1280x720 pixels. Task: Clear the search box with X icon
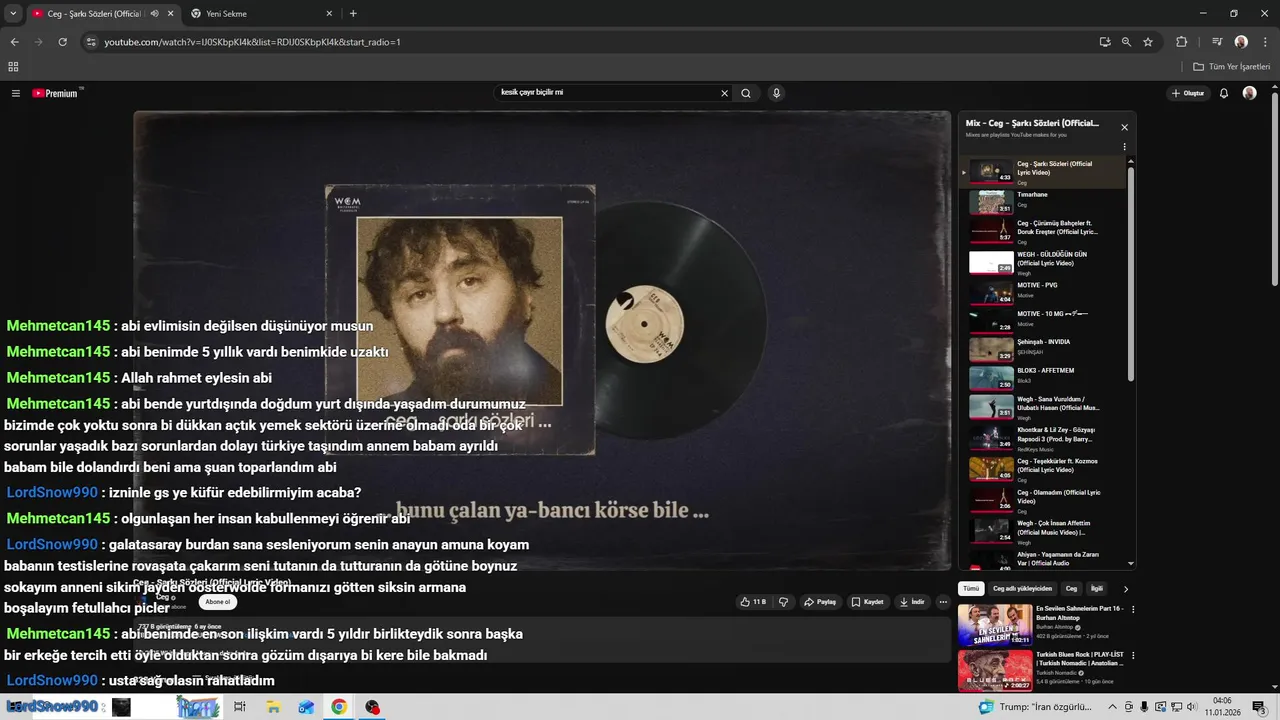tap(725, 93)
